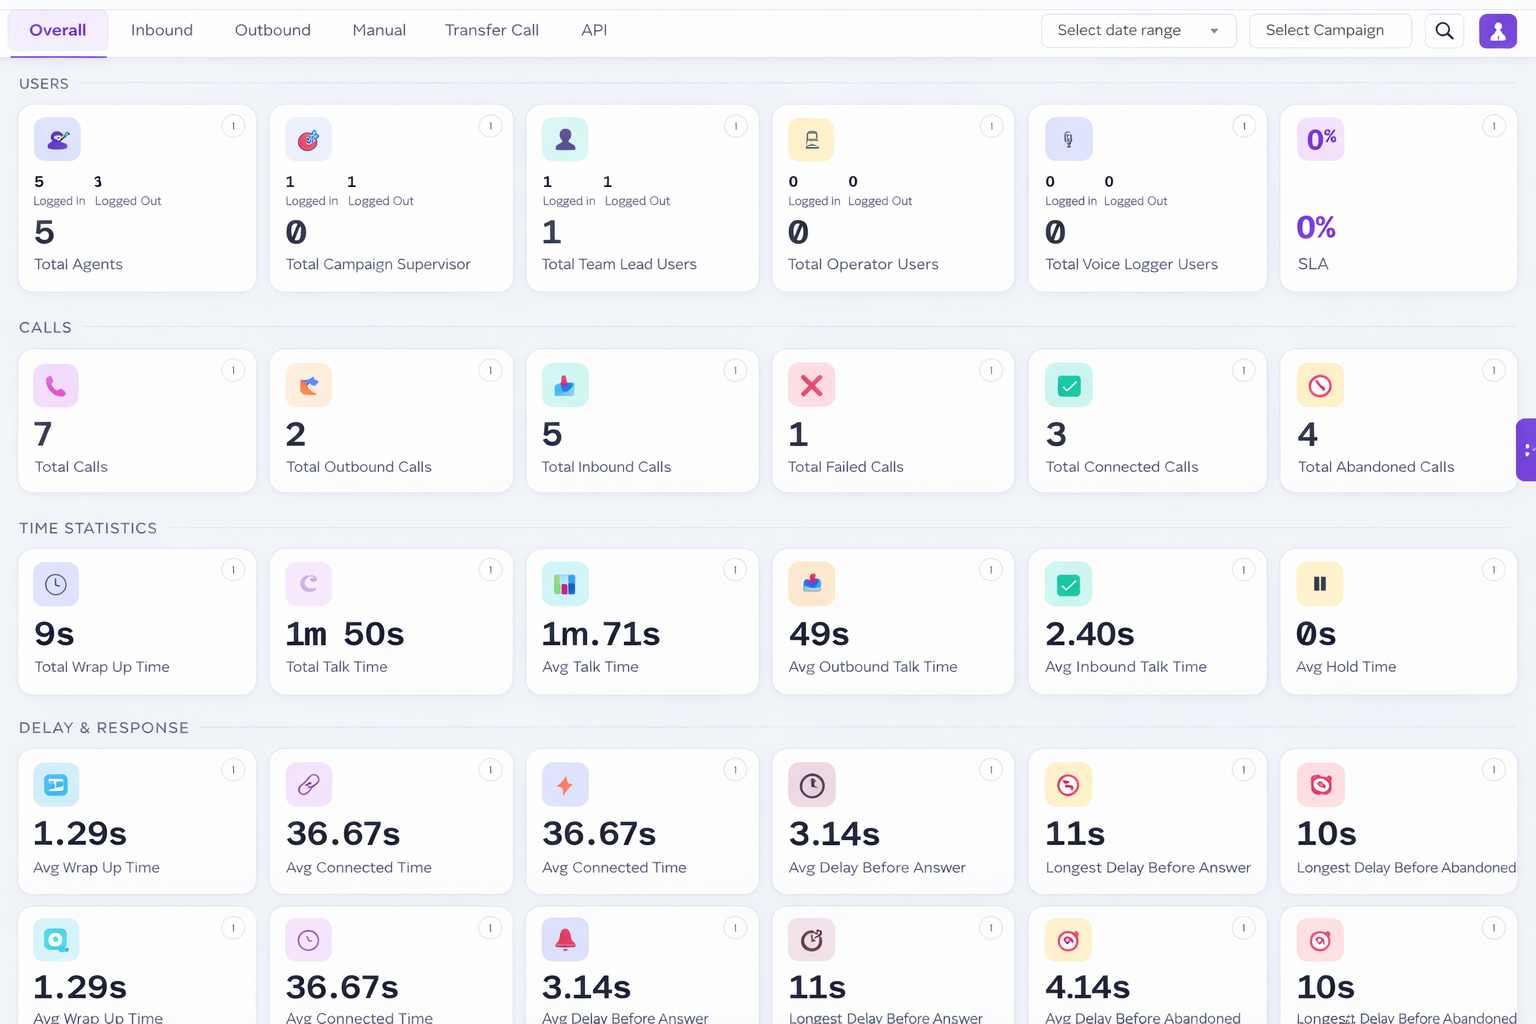Switch to the Inbound tab
1536x1024 pixels.
162,30
